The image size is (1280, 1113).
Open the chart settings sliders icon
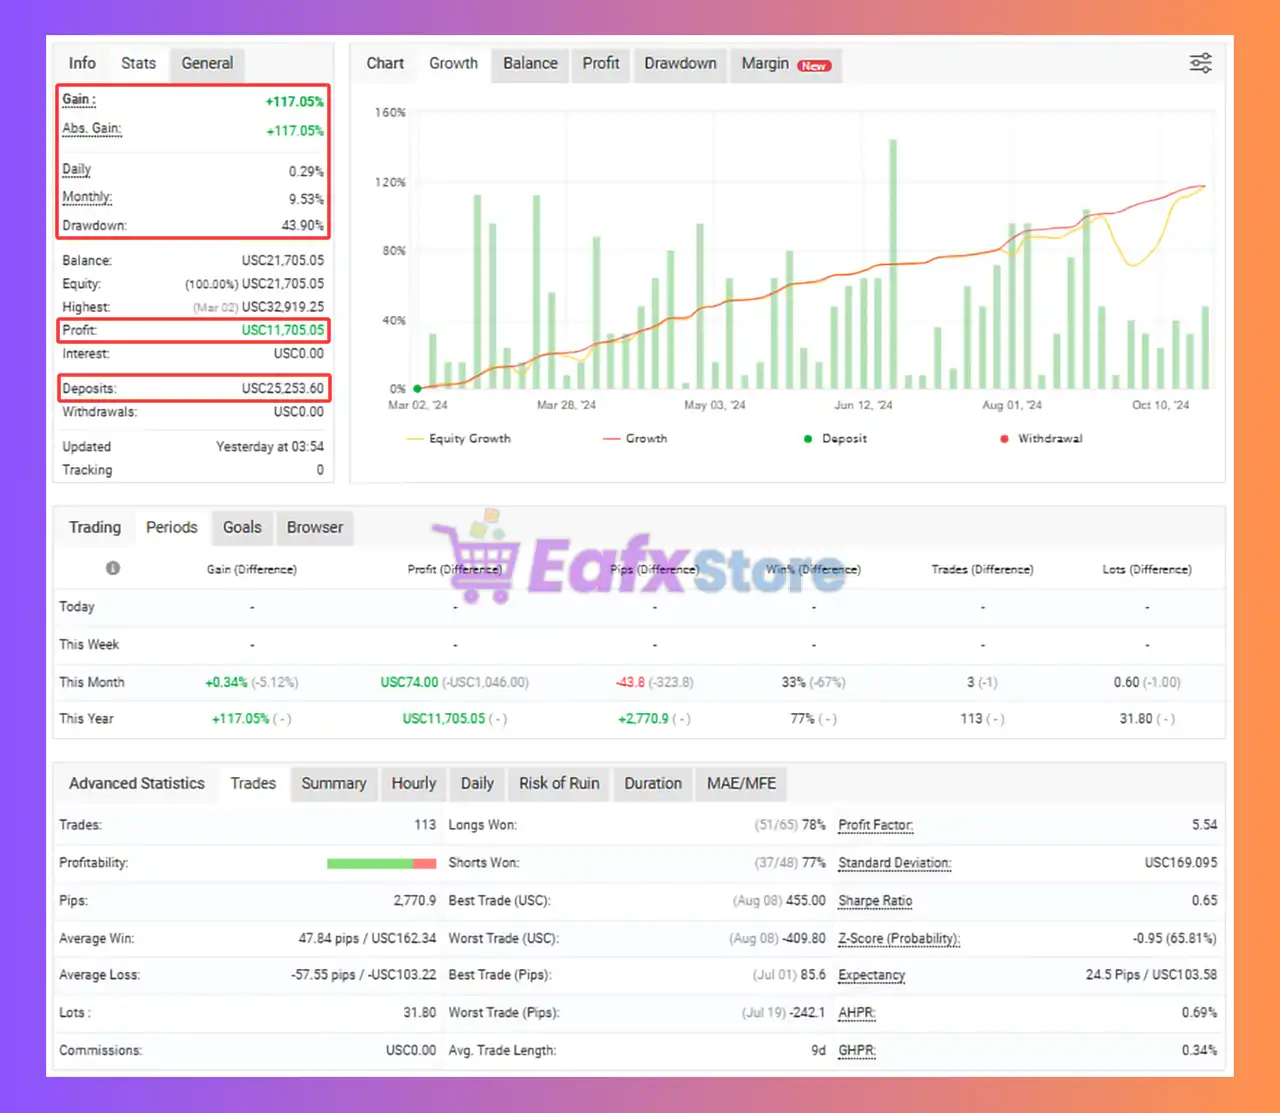(1200, 62)
